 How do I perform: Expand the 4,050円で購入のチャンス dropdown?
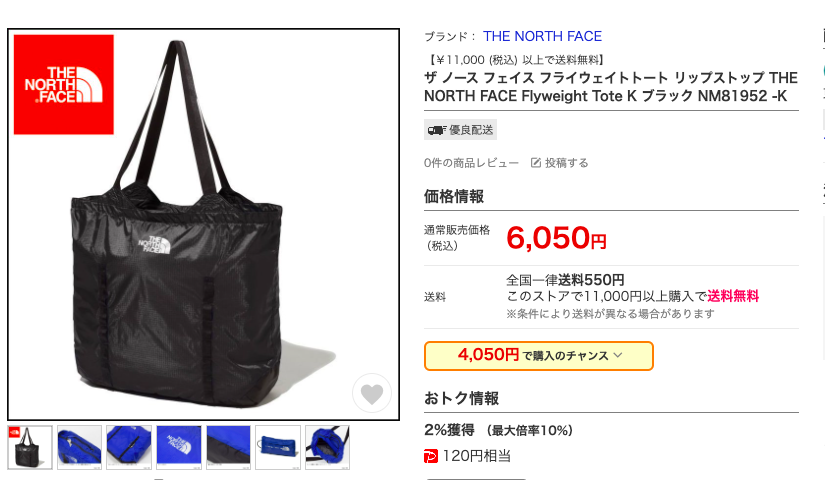(539, 356)
